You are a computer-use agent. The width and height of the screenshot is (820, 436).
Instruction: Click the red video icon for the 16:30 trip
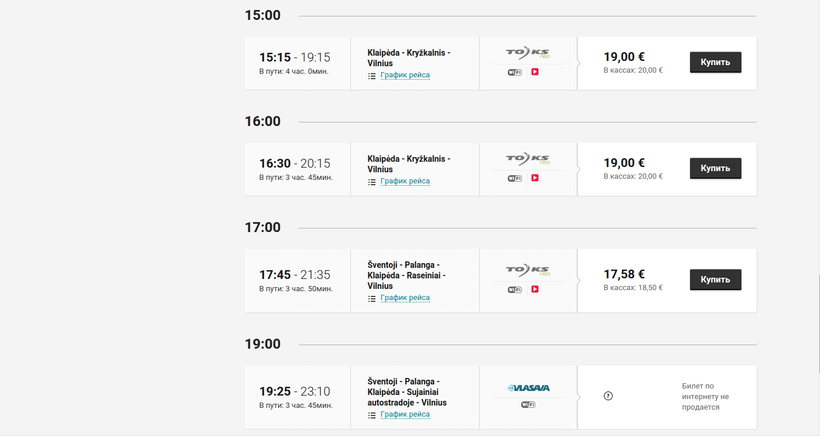tap(535, 178)
